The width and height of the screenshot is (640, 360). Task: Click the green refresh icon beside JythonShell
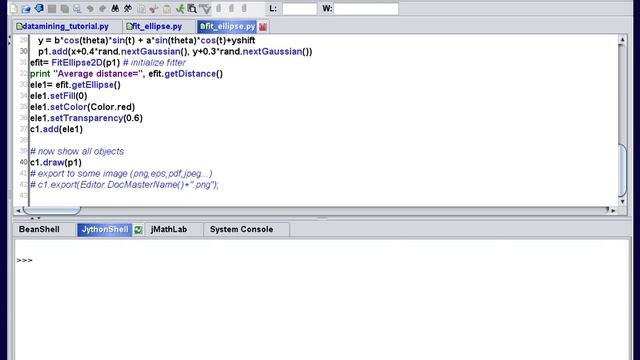[x=138, y=230]
